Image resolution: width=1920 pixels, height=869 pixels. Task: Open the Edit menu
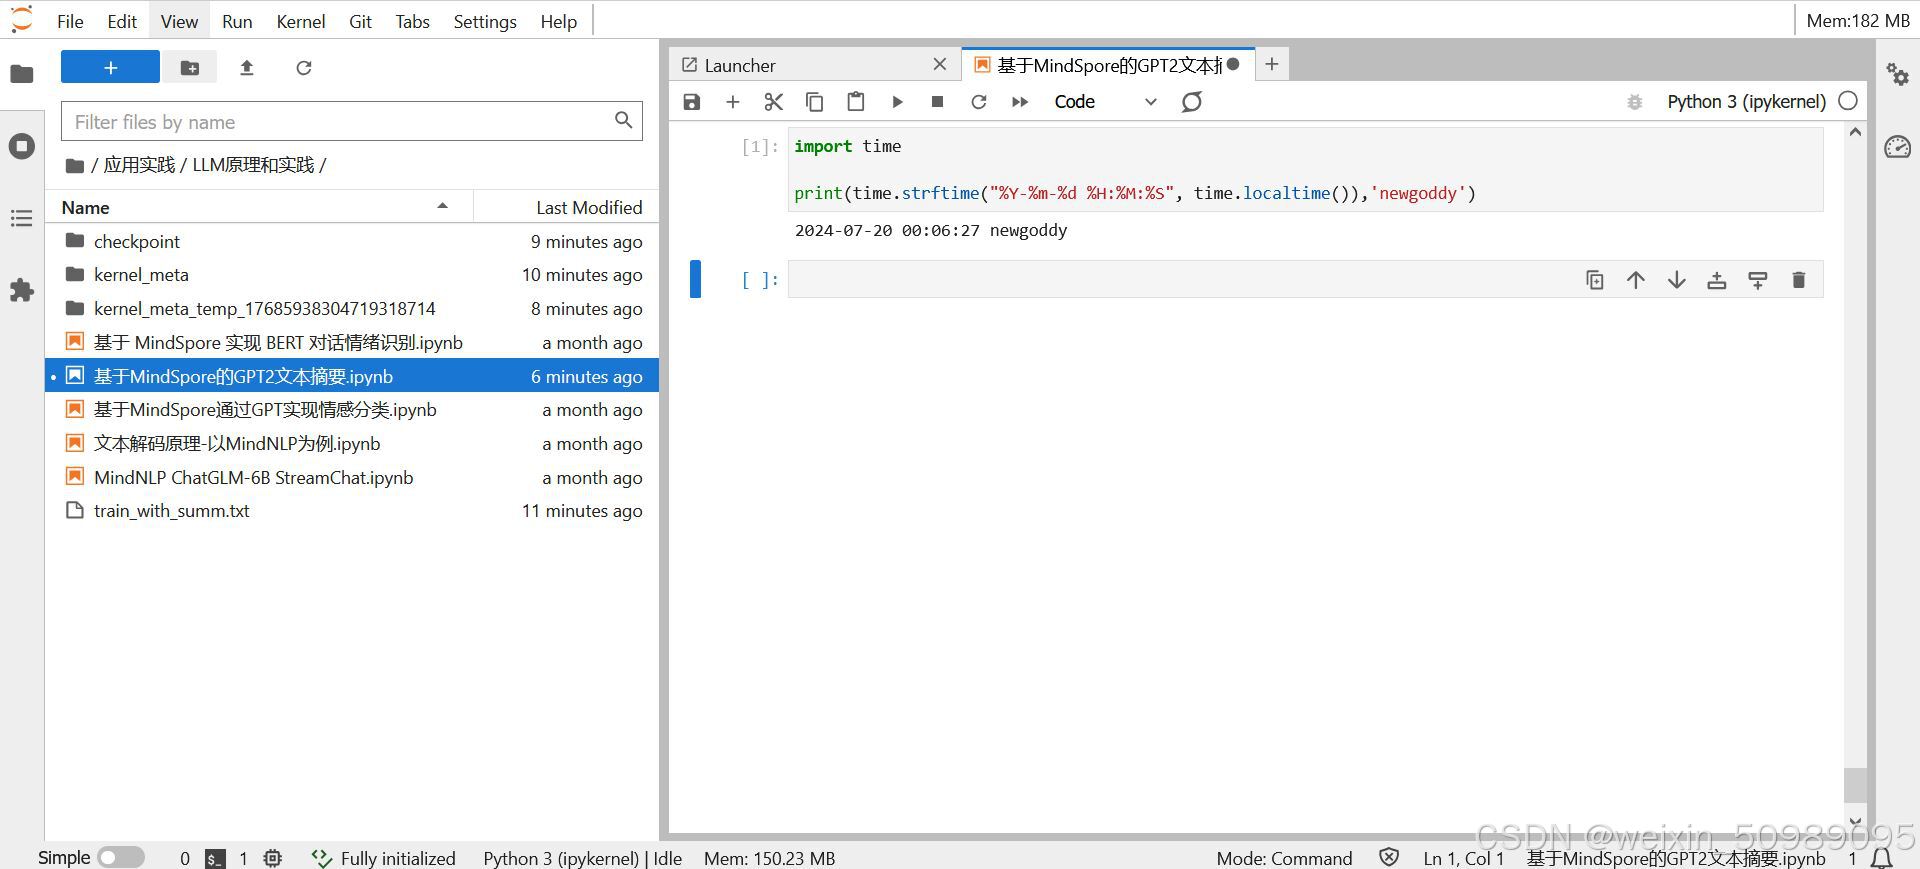[x=122, y=21]
